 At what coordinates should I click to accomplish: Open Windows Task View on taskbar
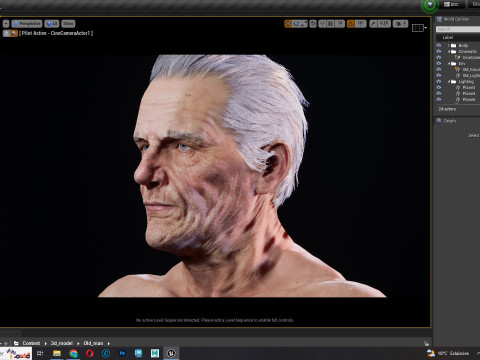click(x=40, y=353)
